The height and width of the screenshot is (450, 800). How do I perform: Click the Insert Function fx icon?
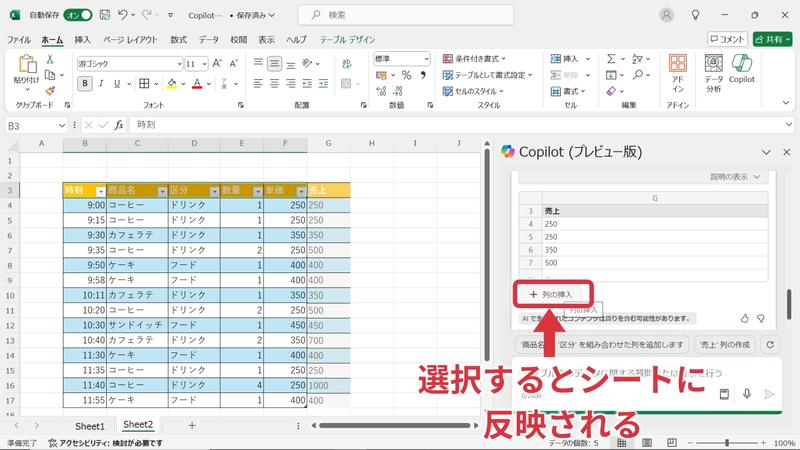pyautogui.click(x=119, y=124)
